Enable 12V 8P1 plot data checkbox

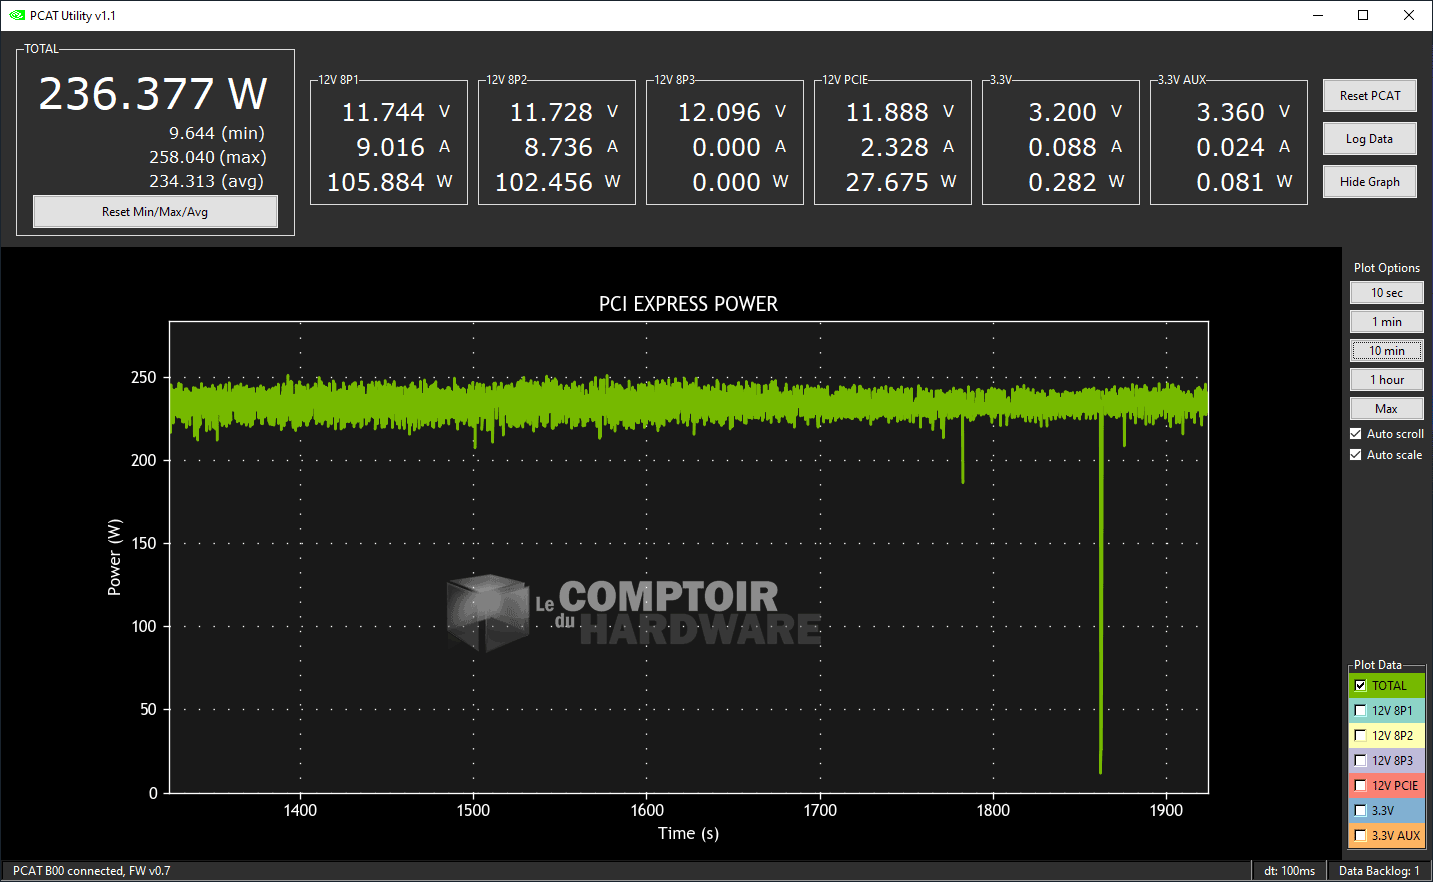pyautogui.click(x=1360, y=711)
